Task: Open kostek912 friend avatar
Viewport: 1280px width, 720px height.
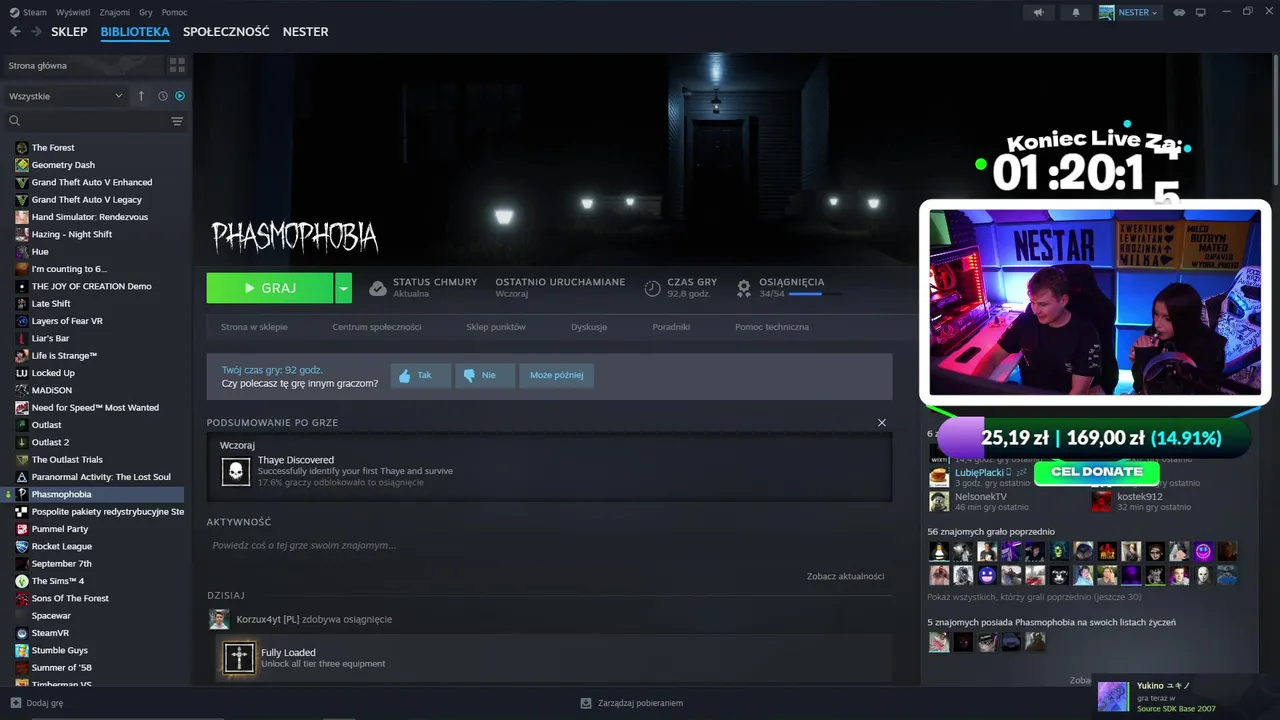Action: pos(1101,501)
